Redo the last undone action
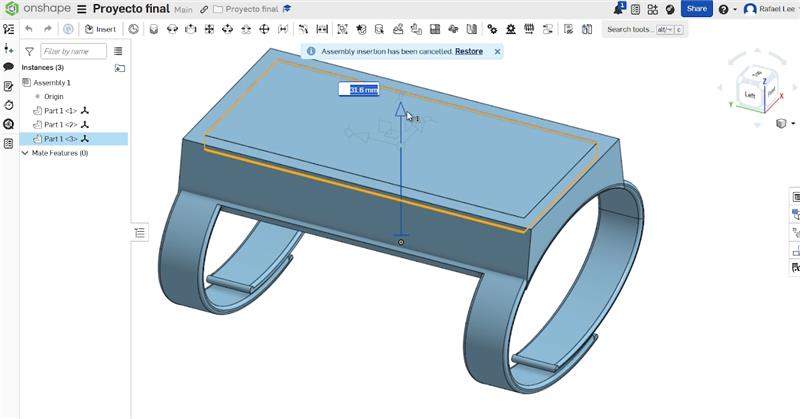This screenshot has width=800, height=419. pyautogui.click(x=47, y=29)
